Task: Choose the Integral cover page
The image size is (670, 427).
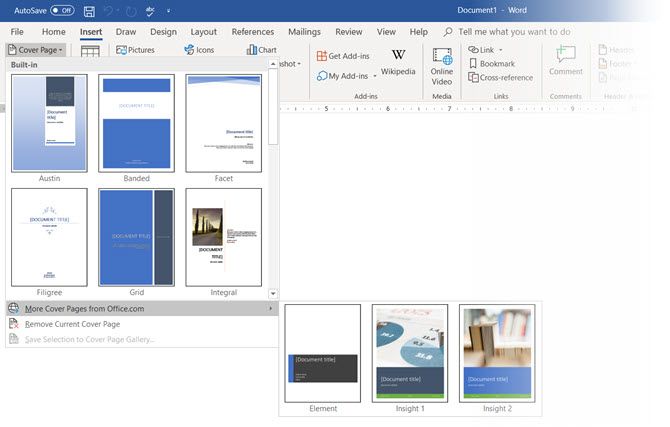Action: coord(223,237)
